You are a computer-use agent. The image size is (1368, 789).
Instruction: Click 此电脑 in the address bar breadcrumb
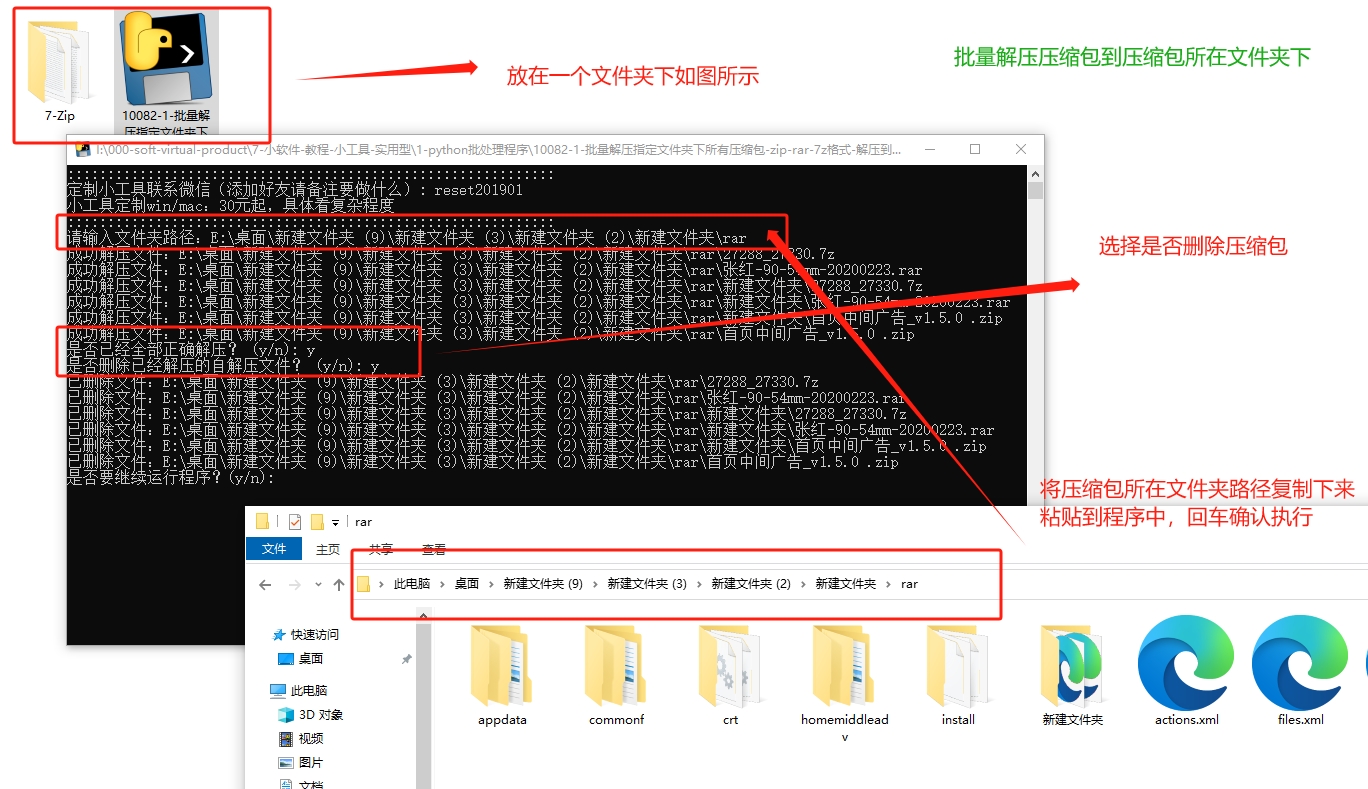click(412, 584)
